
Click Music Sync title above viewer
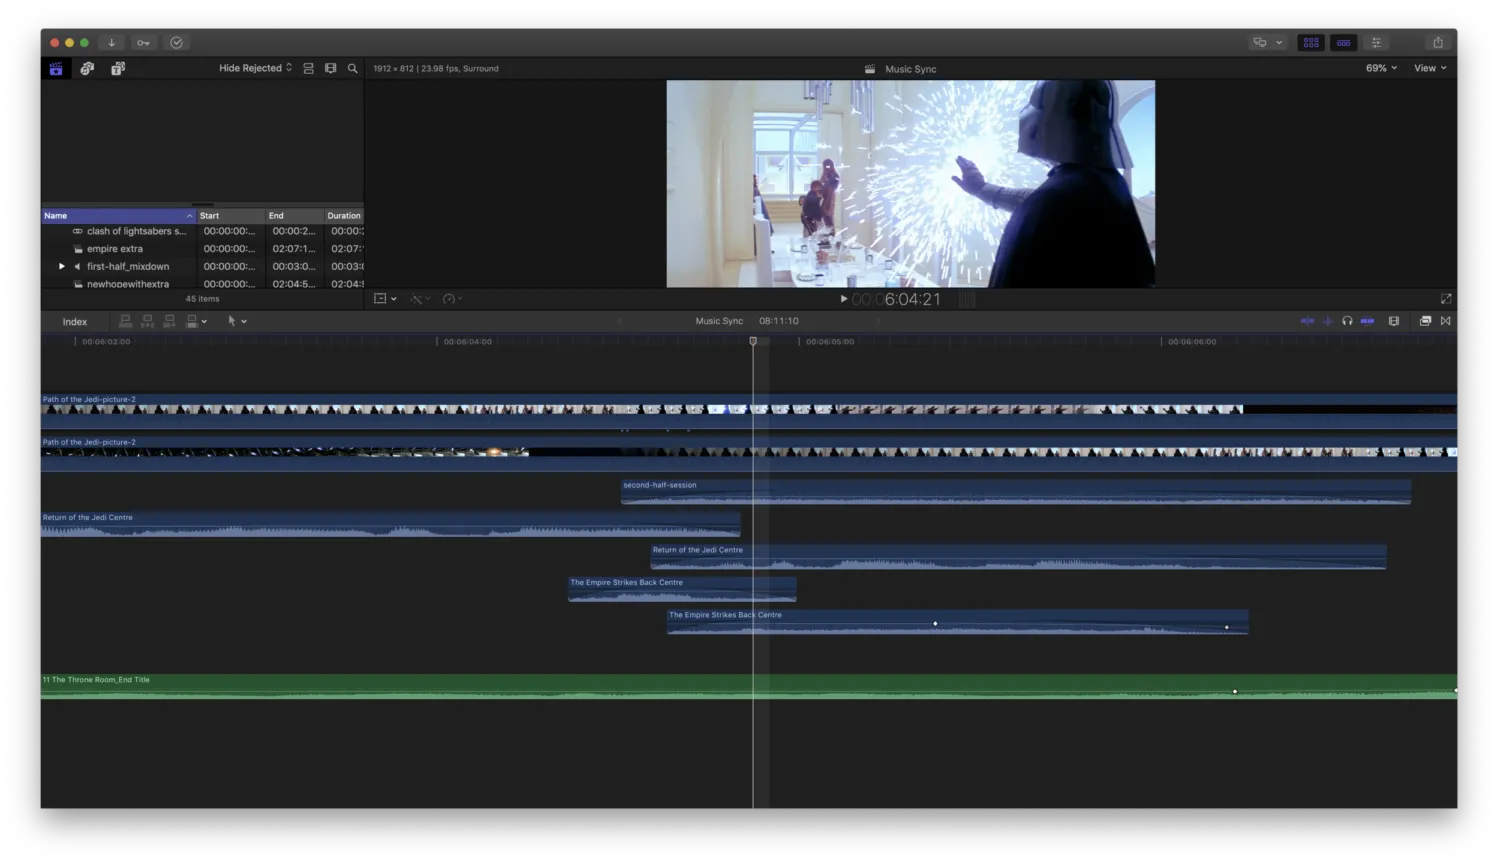tap(910, 69)
